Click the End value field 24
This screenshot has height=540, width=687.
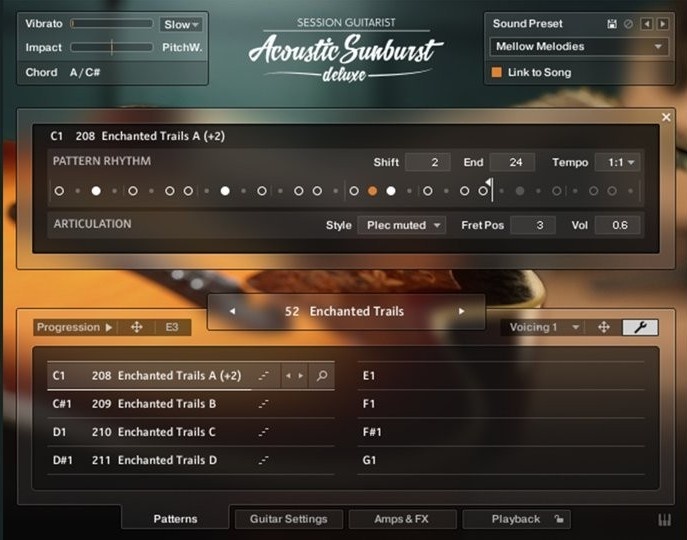(512, 163)
